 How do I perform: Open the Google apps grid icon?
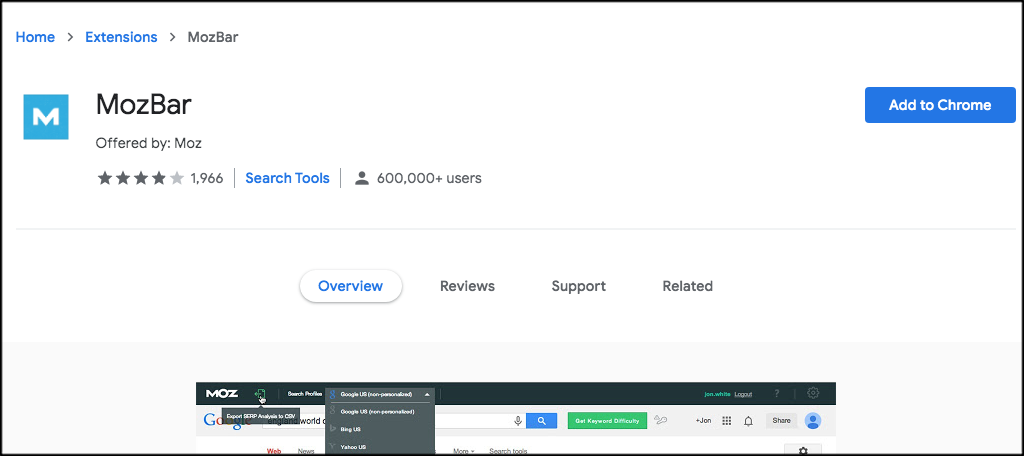click(726, 421)
